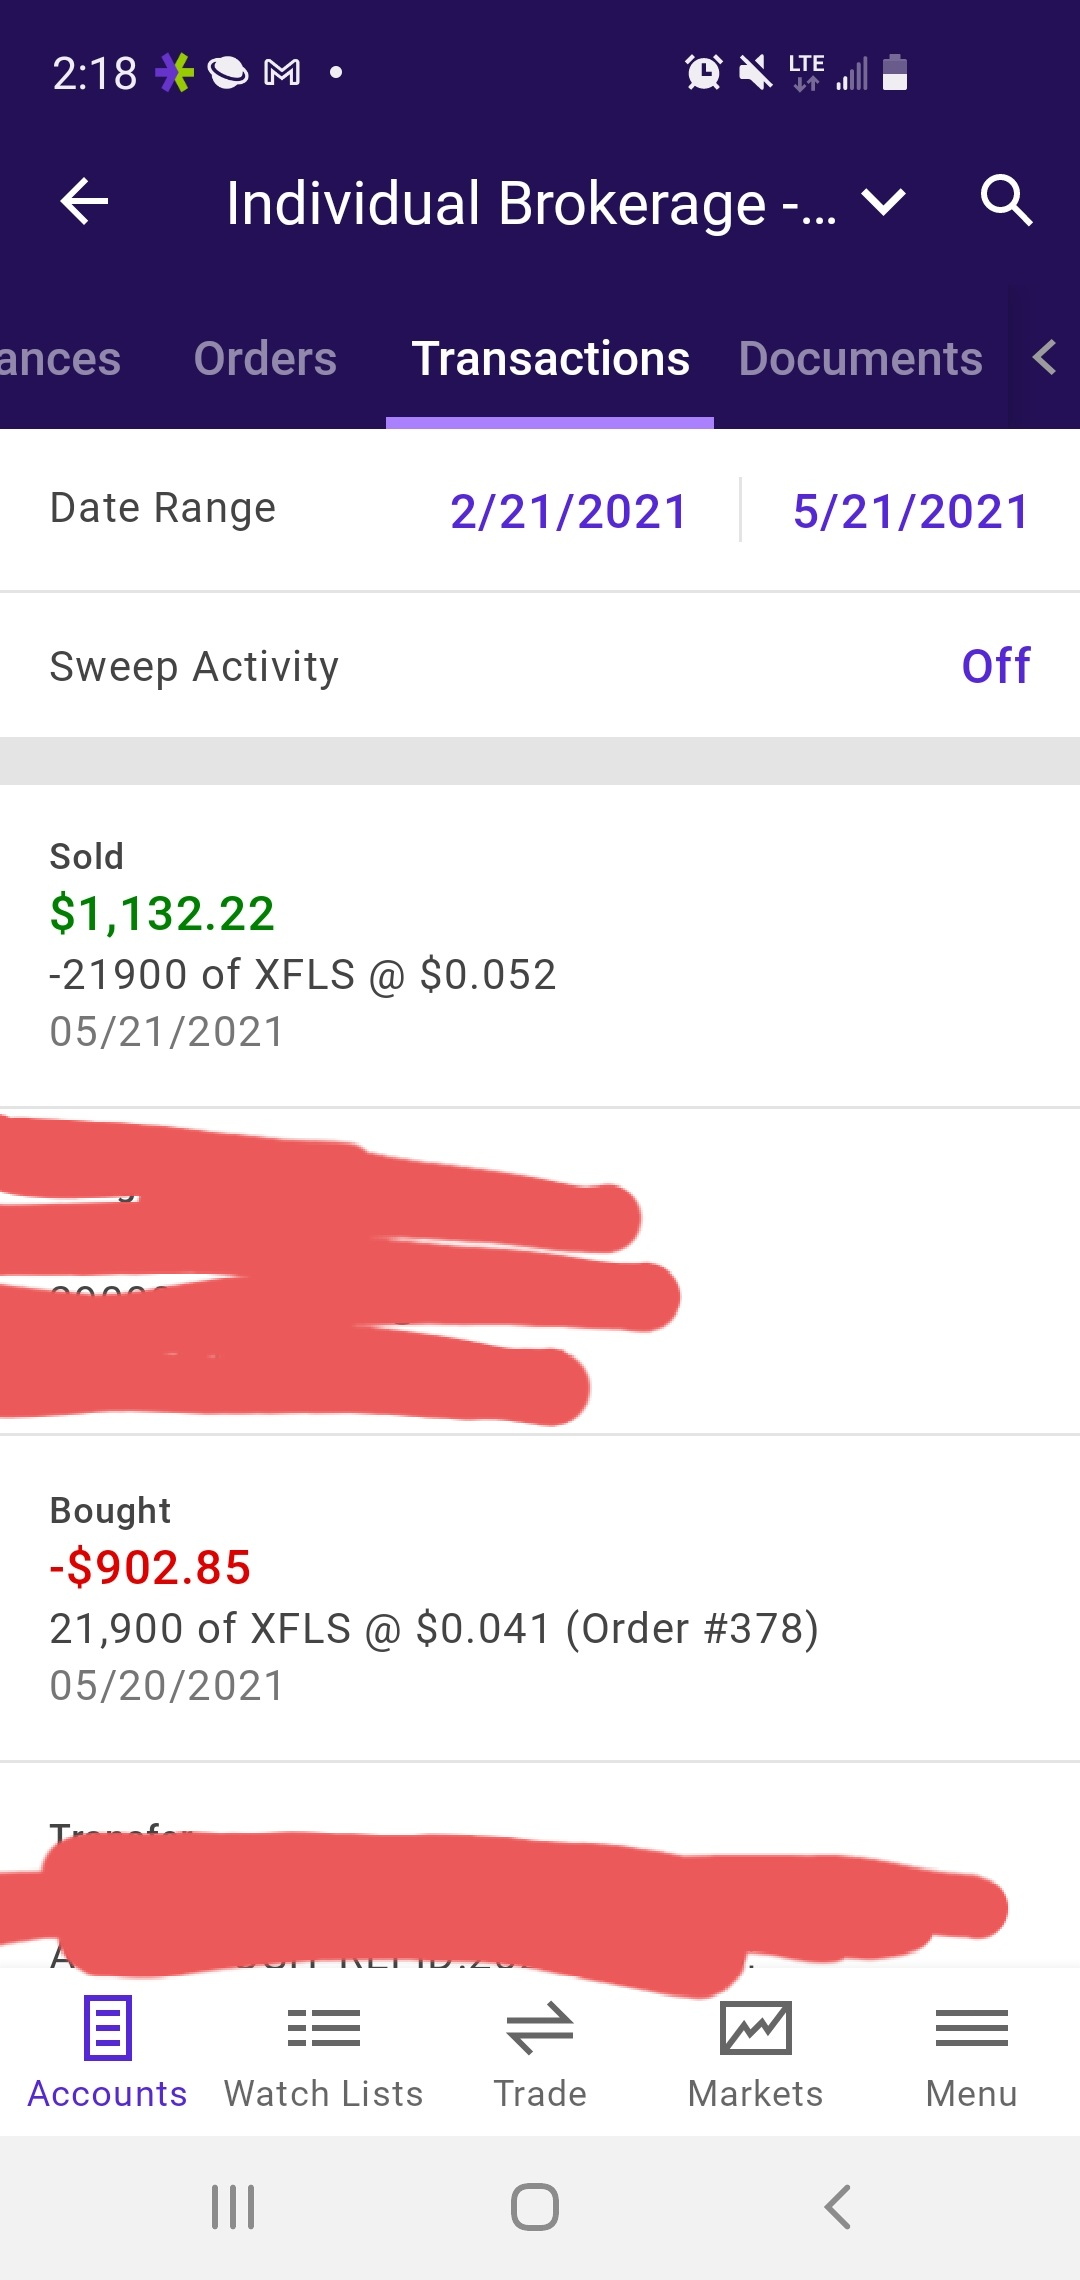
Task: Select the Transactions tab
Action: coord(550,359)
